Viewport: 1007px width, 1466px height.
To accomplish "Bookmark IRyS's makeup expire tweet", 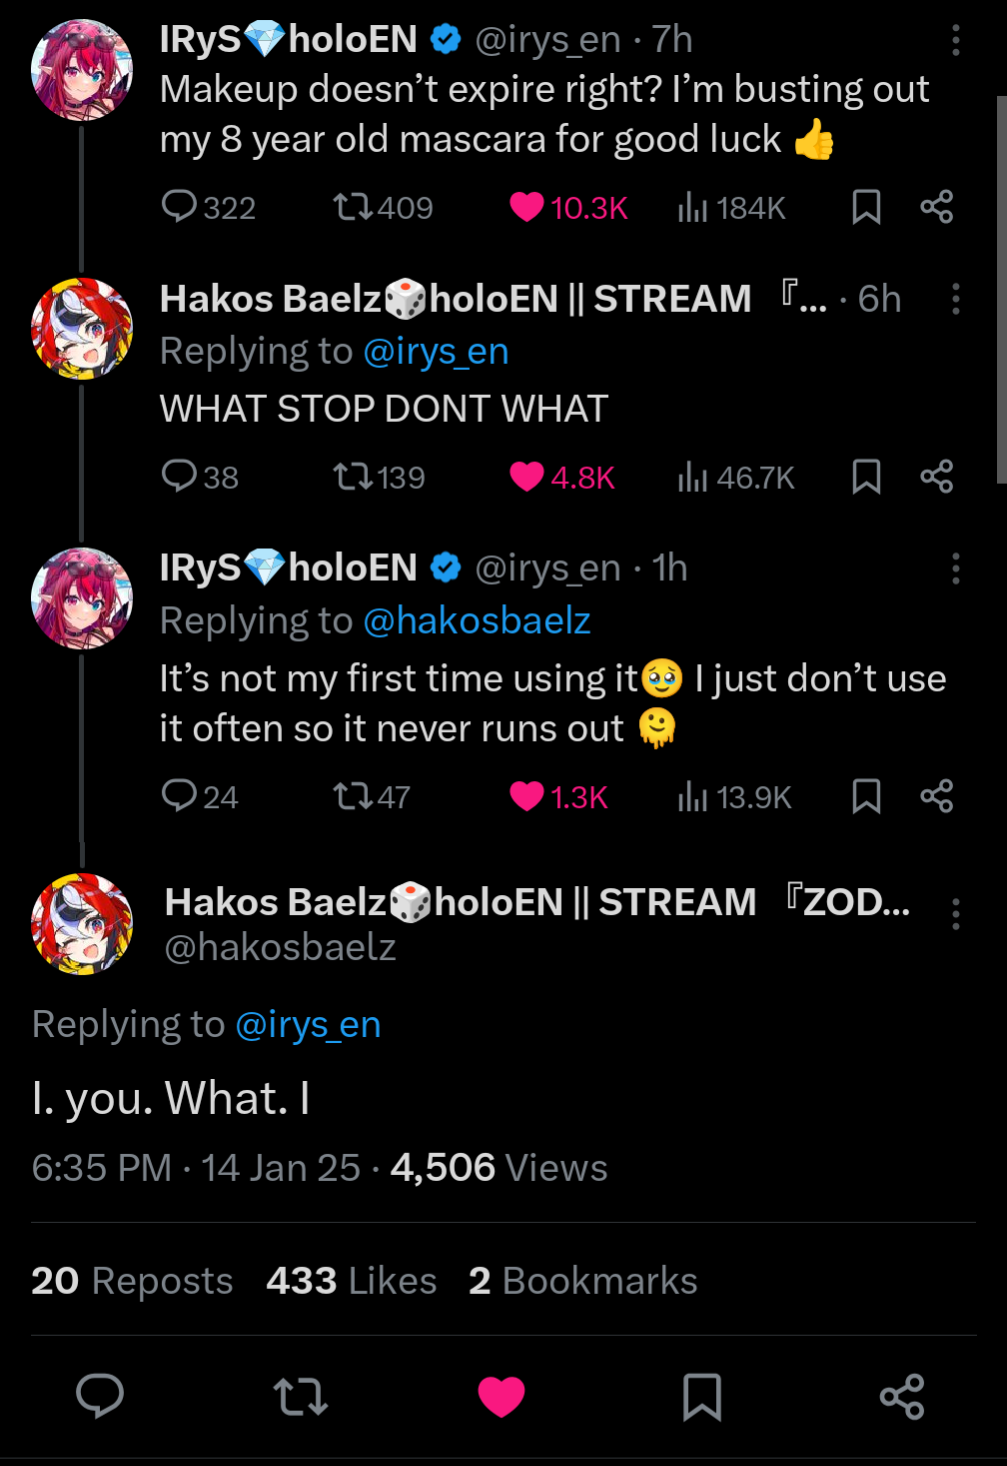I will click(866, 207).
